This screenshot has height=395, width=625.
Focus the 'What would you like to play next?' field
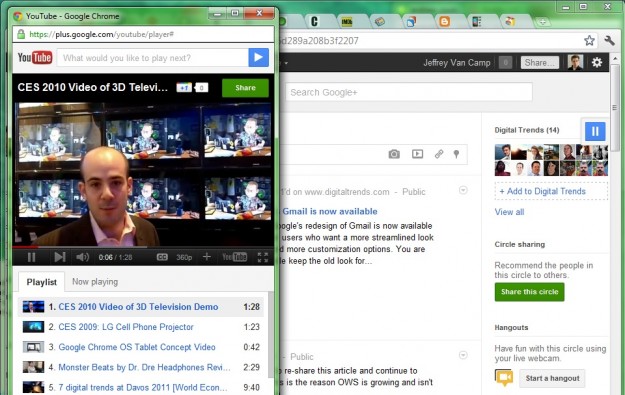click(153, 58)
